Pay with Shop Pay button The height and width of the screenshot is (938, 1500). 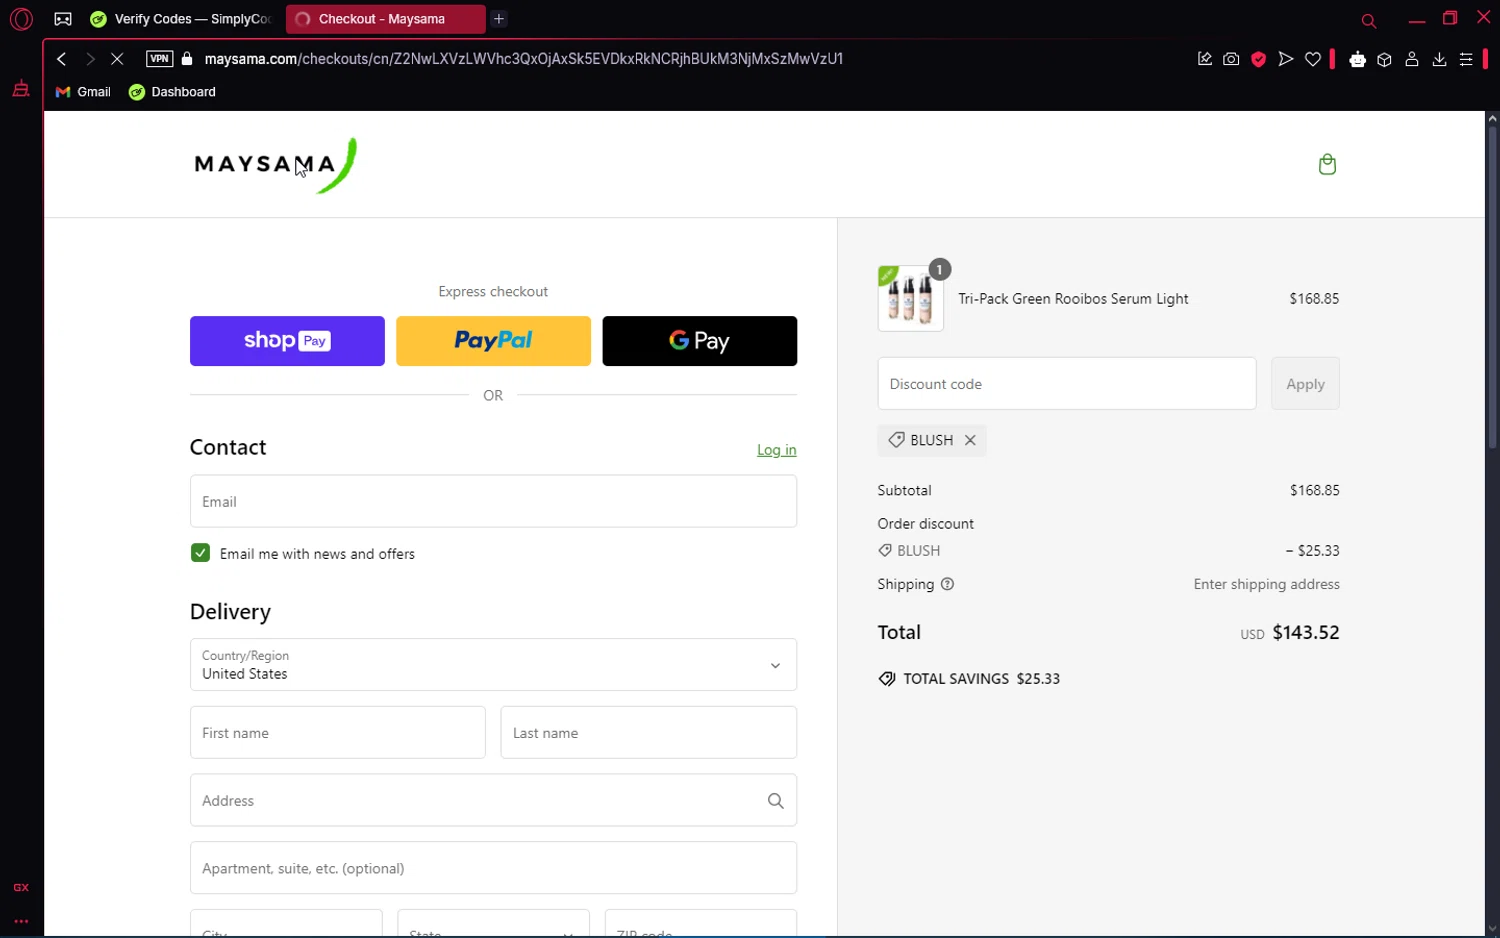[x=287, y=341]
